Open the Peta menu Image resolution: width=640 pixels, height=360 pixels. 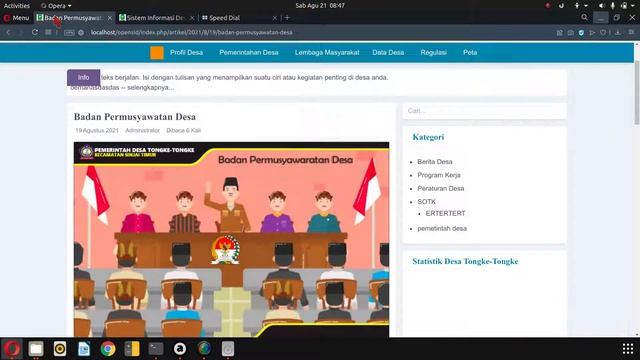point(470,52)
